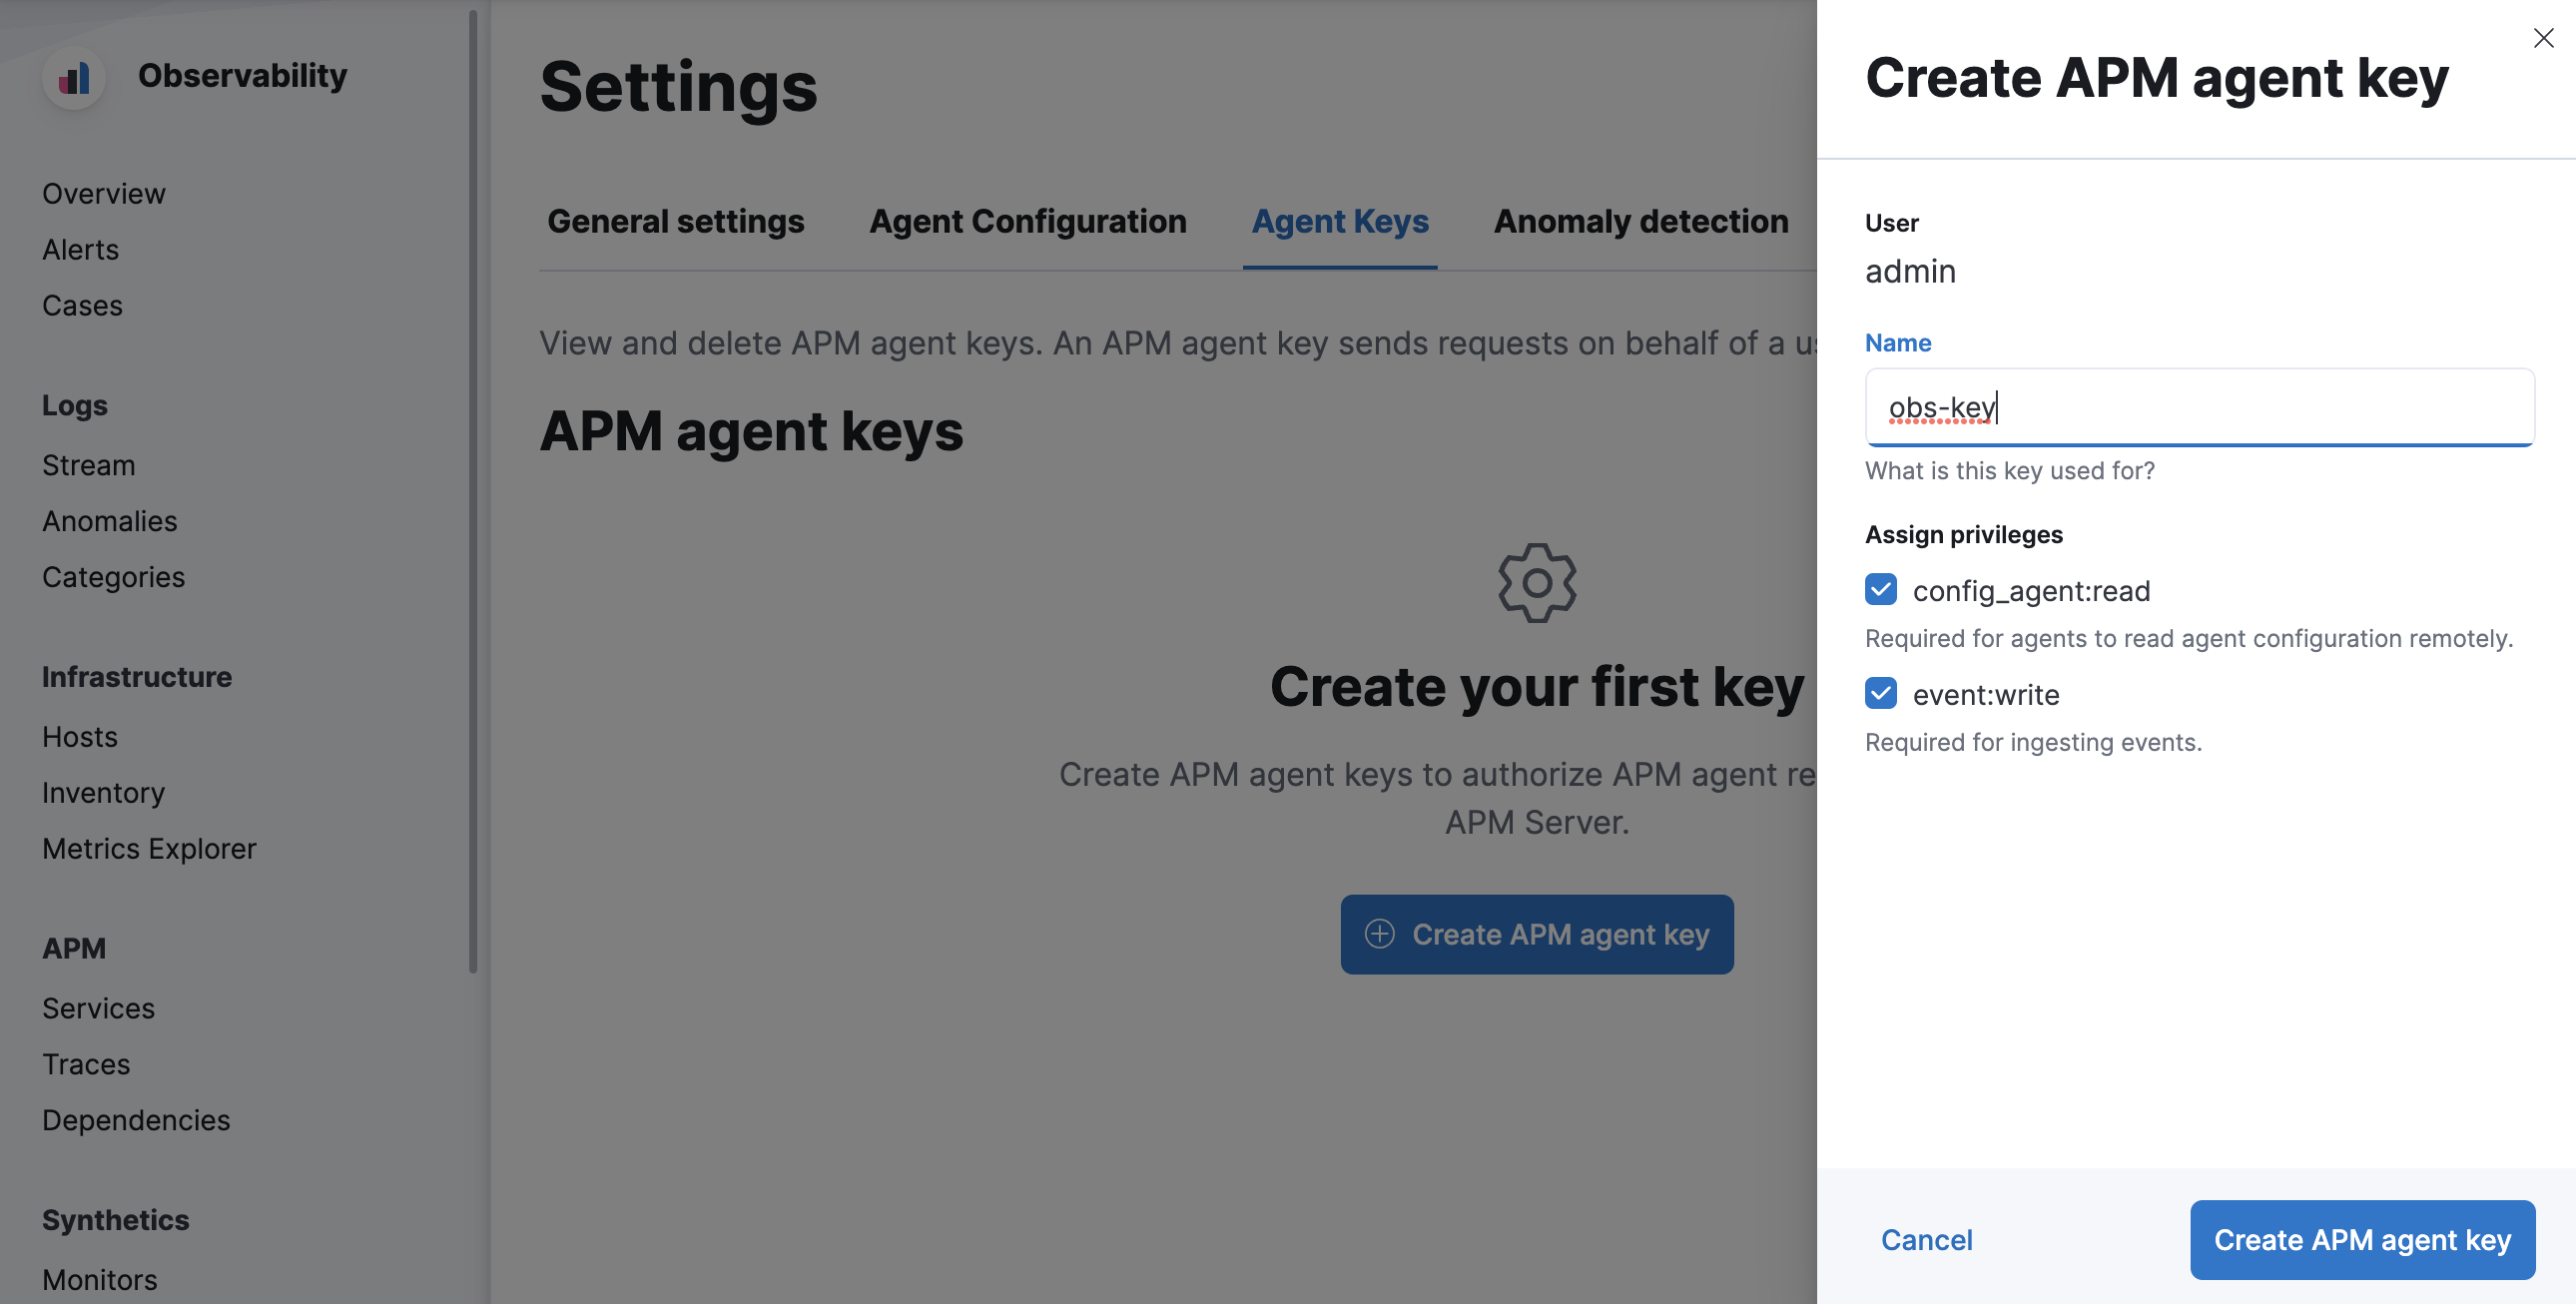Click the Metrics Explorer icon
The image size is (2576, 1304).
coord(148,849)
